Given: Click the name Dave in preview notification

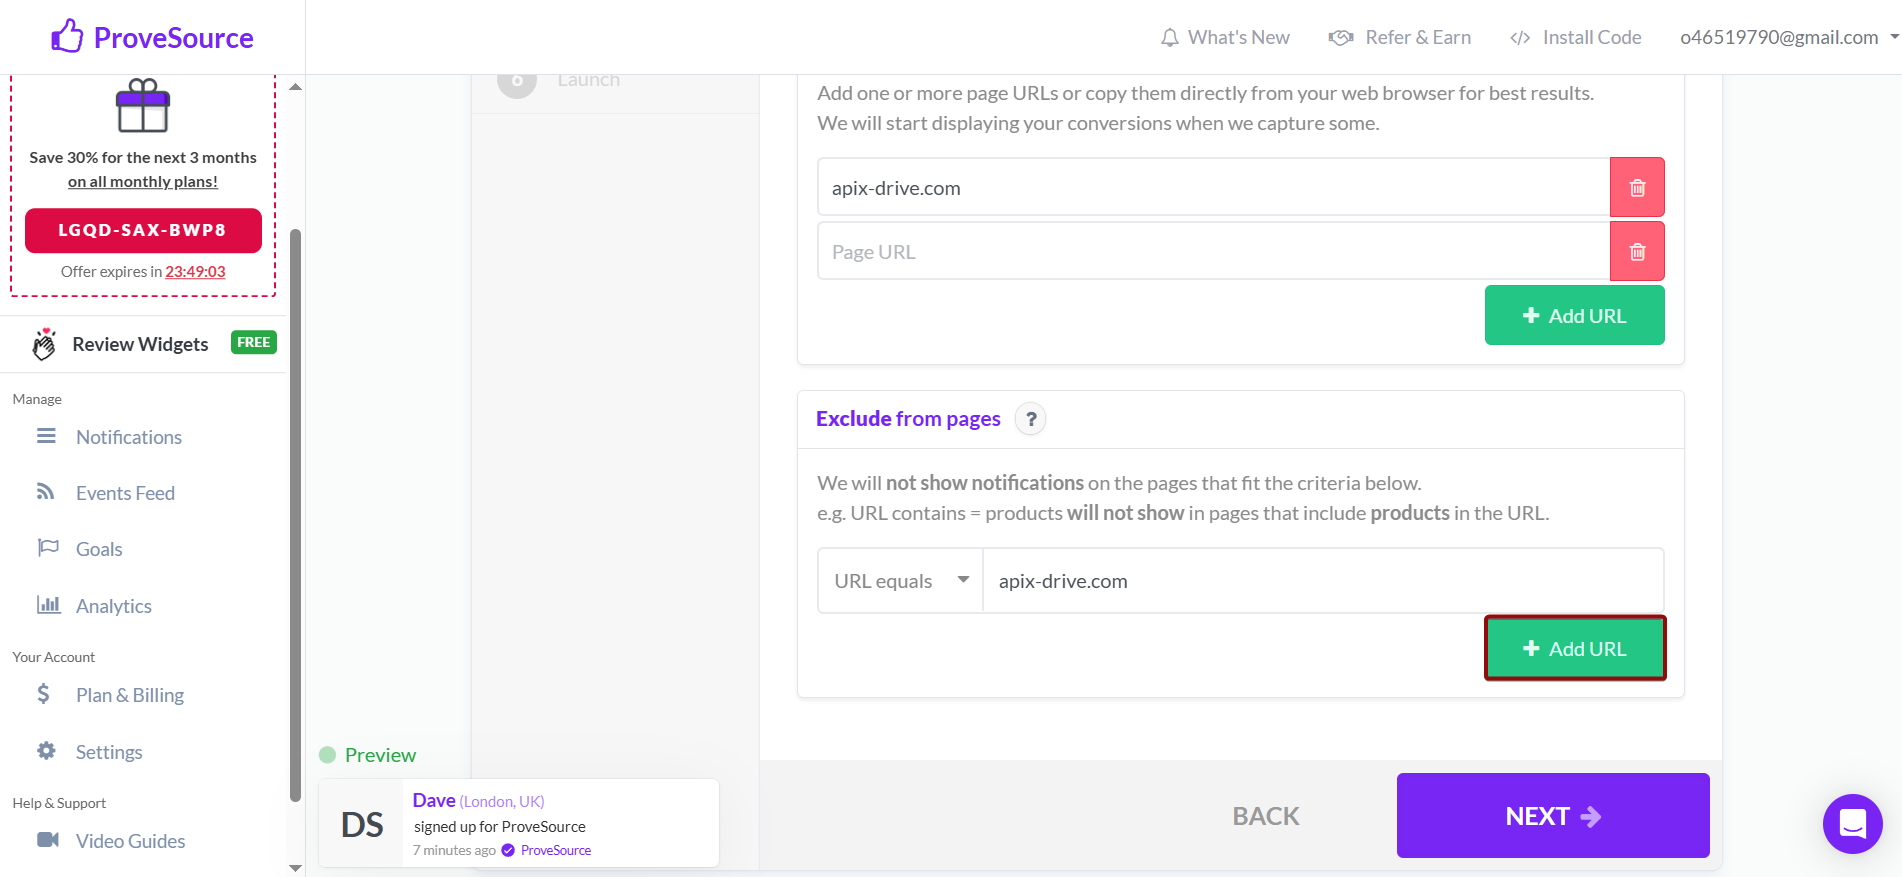Looking at the screenshot, I should (x=434, y=800).
